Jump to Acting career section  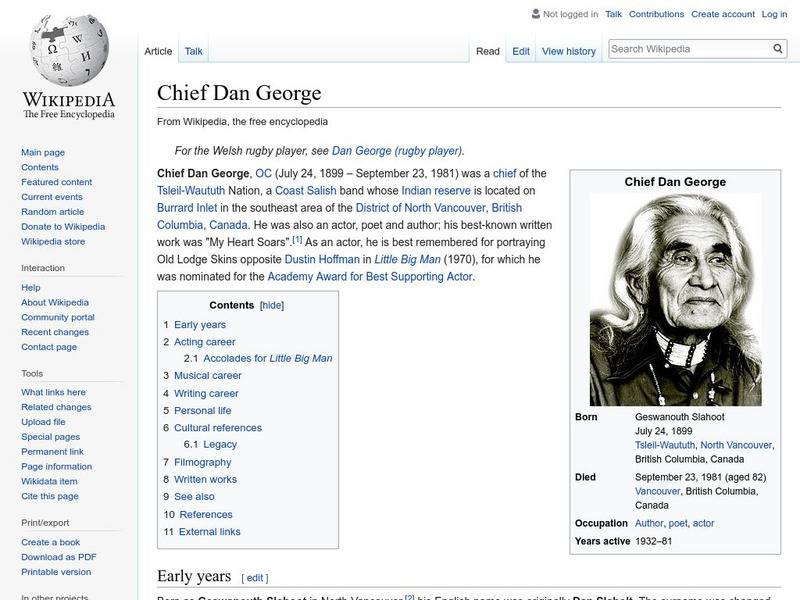205,342
